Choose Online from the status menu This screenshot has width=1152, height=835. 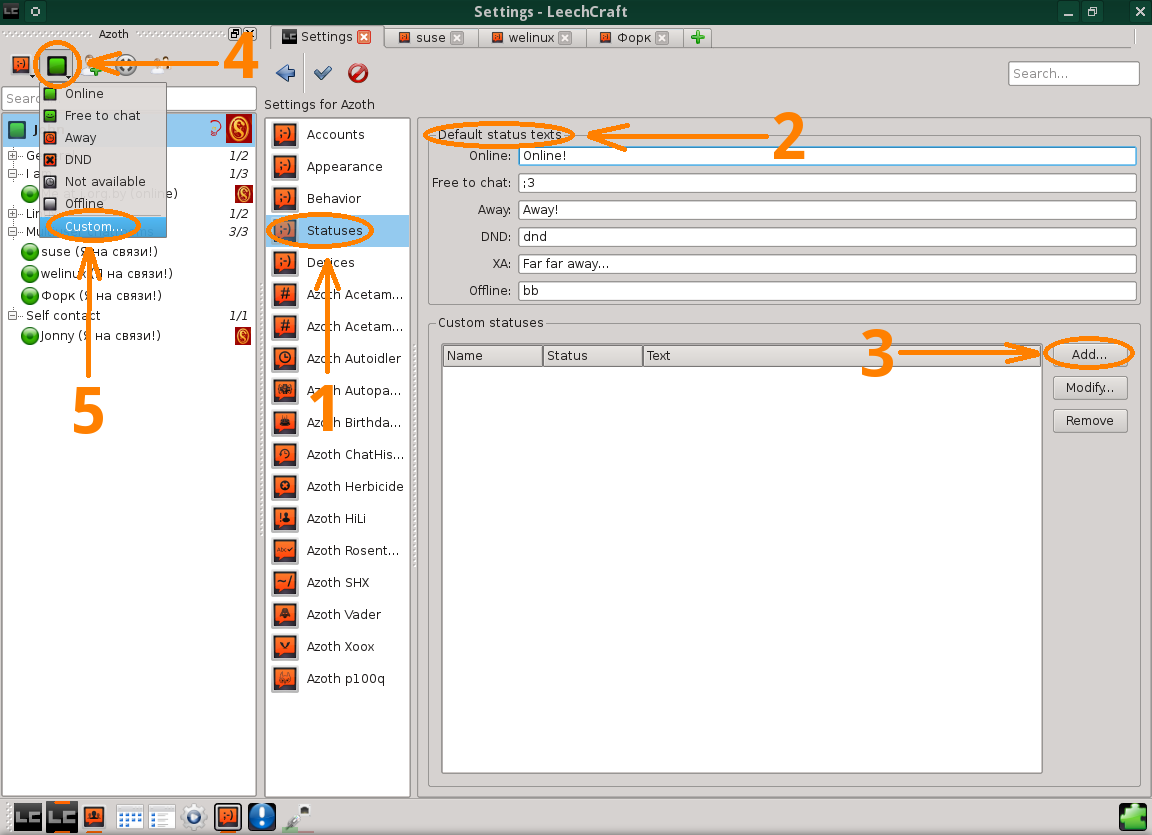(103, 93)
